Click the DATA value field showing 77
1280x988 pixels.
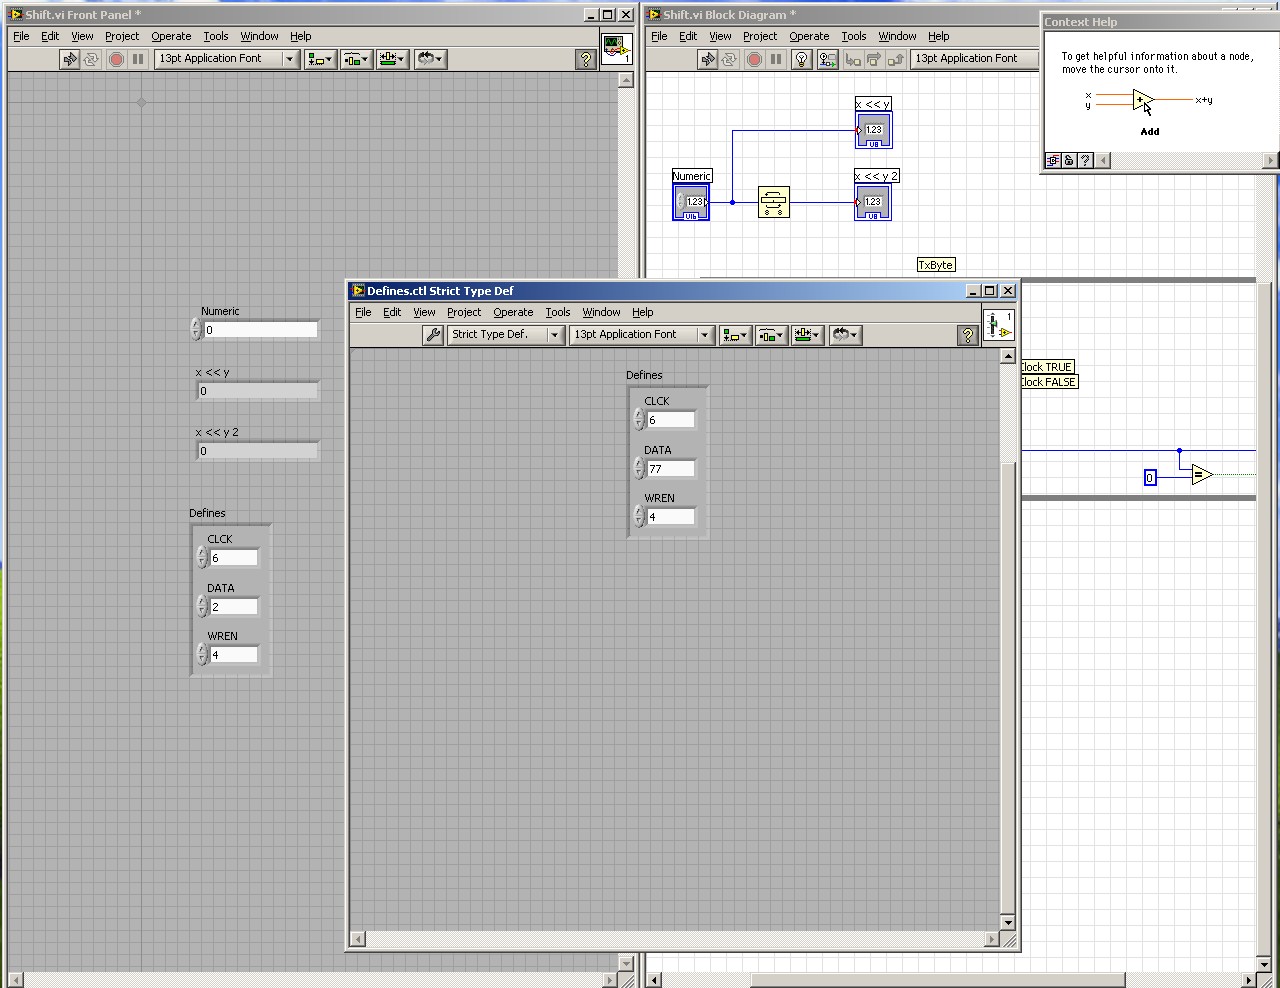click(x=670, y=469)
